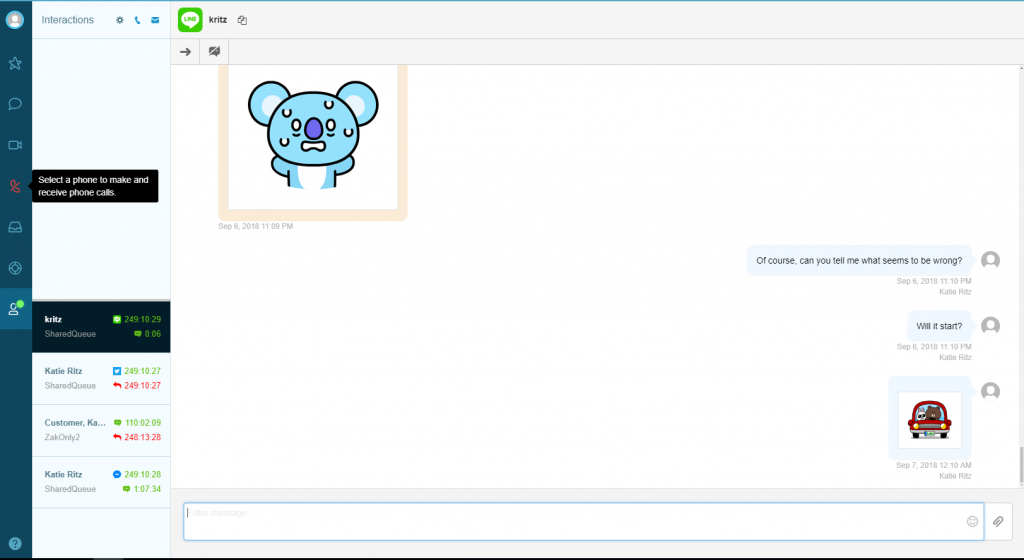Open the Favorites star in the sidebar
The height and width of the screenshot is (560, 1024).
pos(15,63)
